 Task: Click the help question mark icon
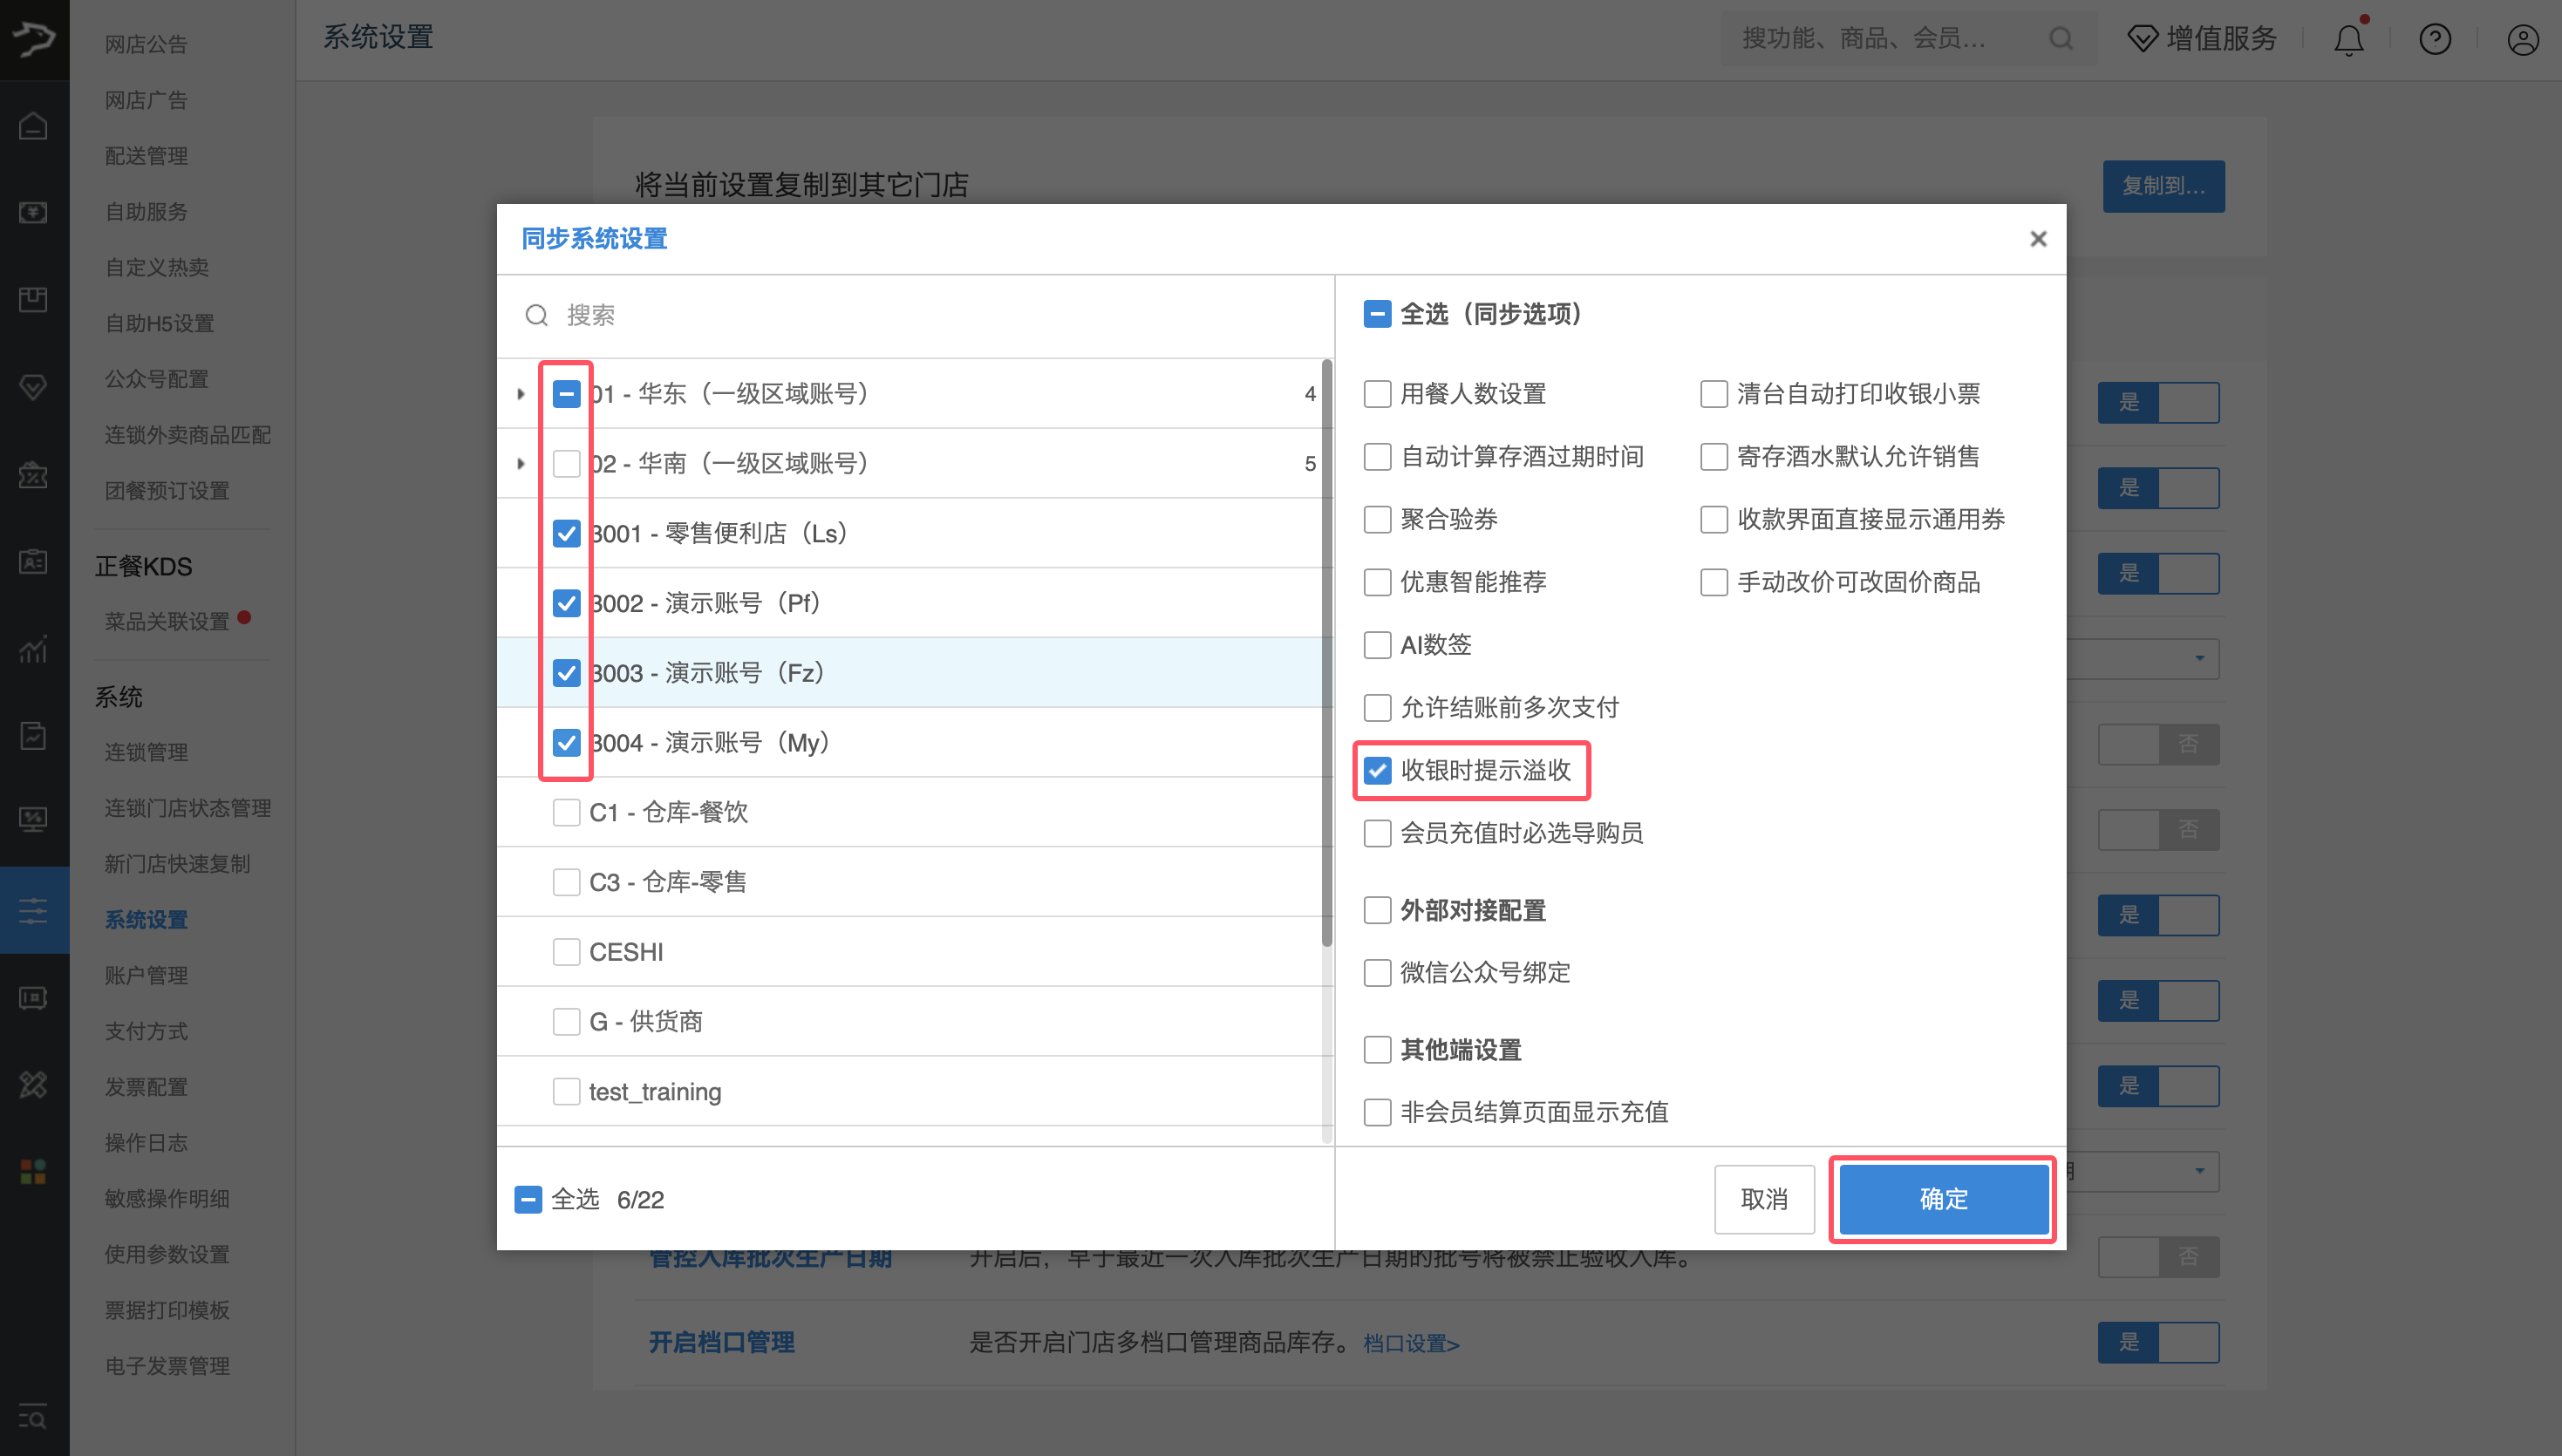2434,39
